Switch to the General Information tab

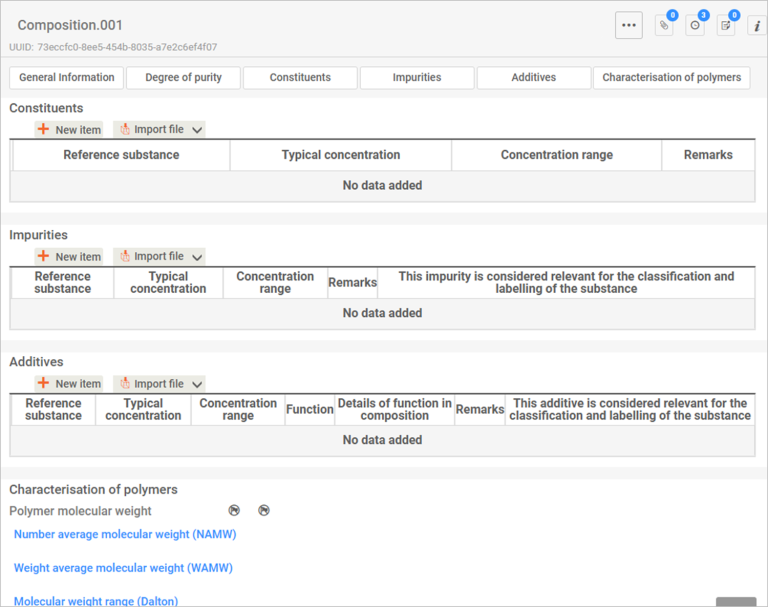coord(67,77)
